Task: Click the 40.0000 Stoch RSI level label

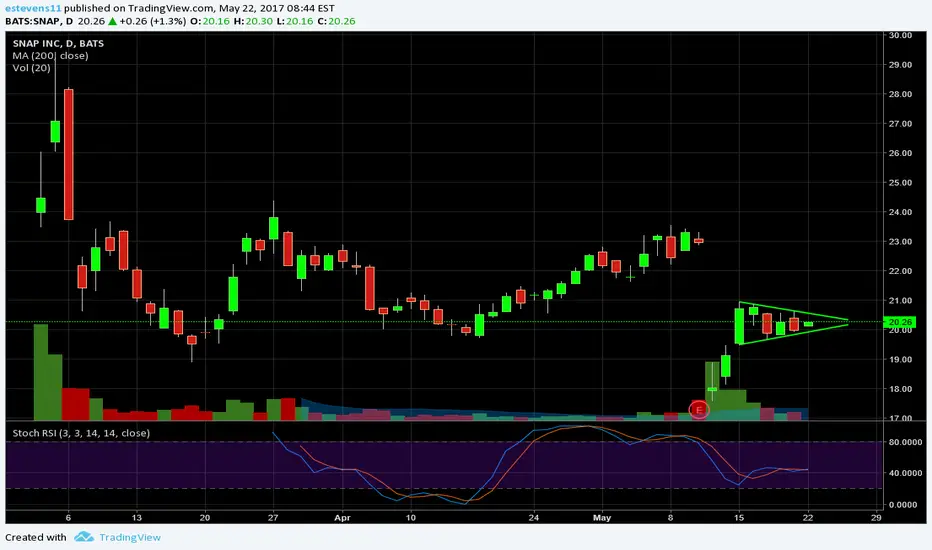Action: point(905,473)
